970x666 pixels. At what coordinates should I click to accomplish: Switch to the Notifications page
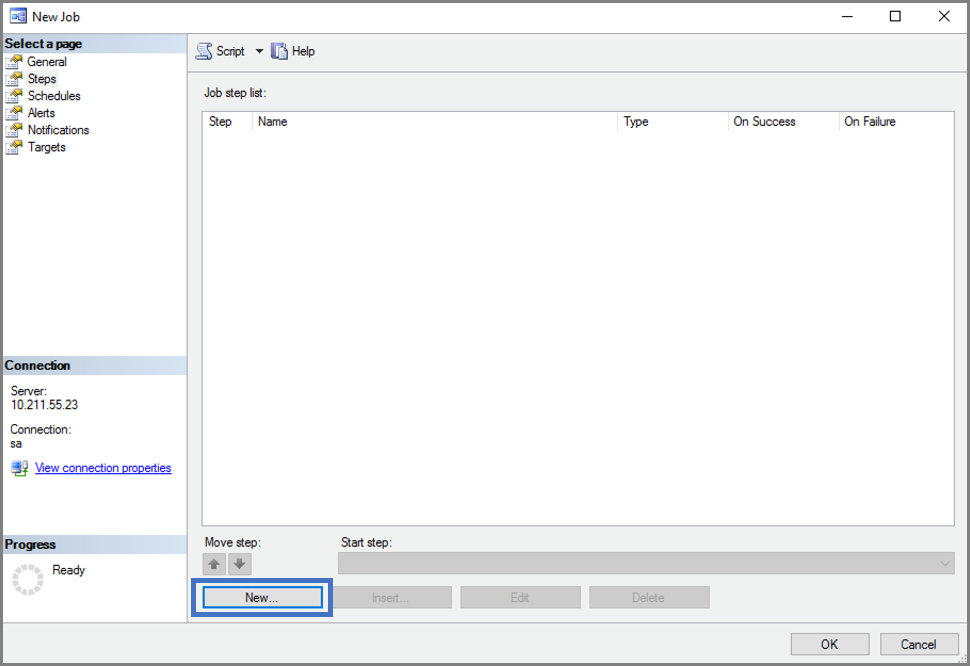coord(58,130)
